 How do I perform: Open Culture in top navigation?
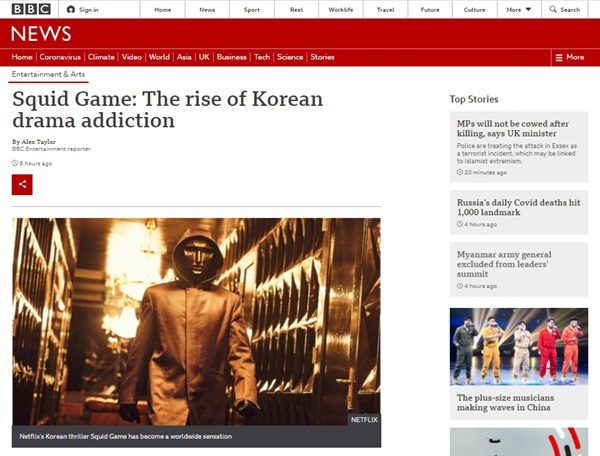(x=474, y=10)
